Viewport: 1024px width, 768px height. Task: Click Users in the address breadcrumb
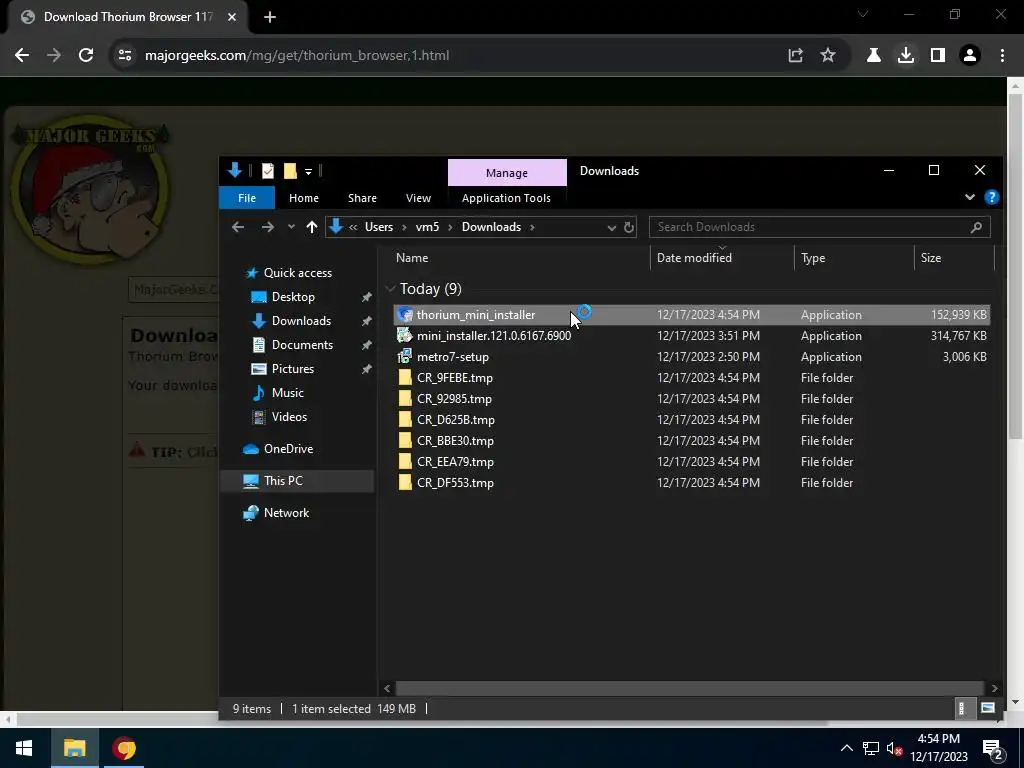coord(379,227)
